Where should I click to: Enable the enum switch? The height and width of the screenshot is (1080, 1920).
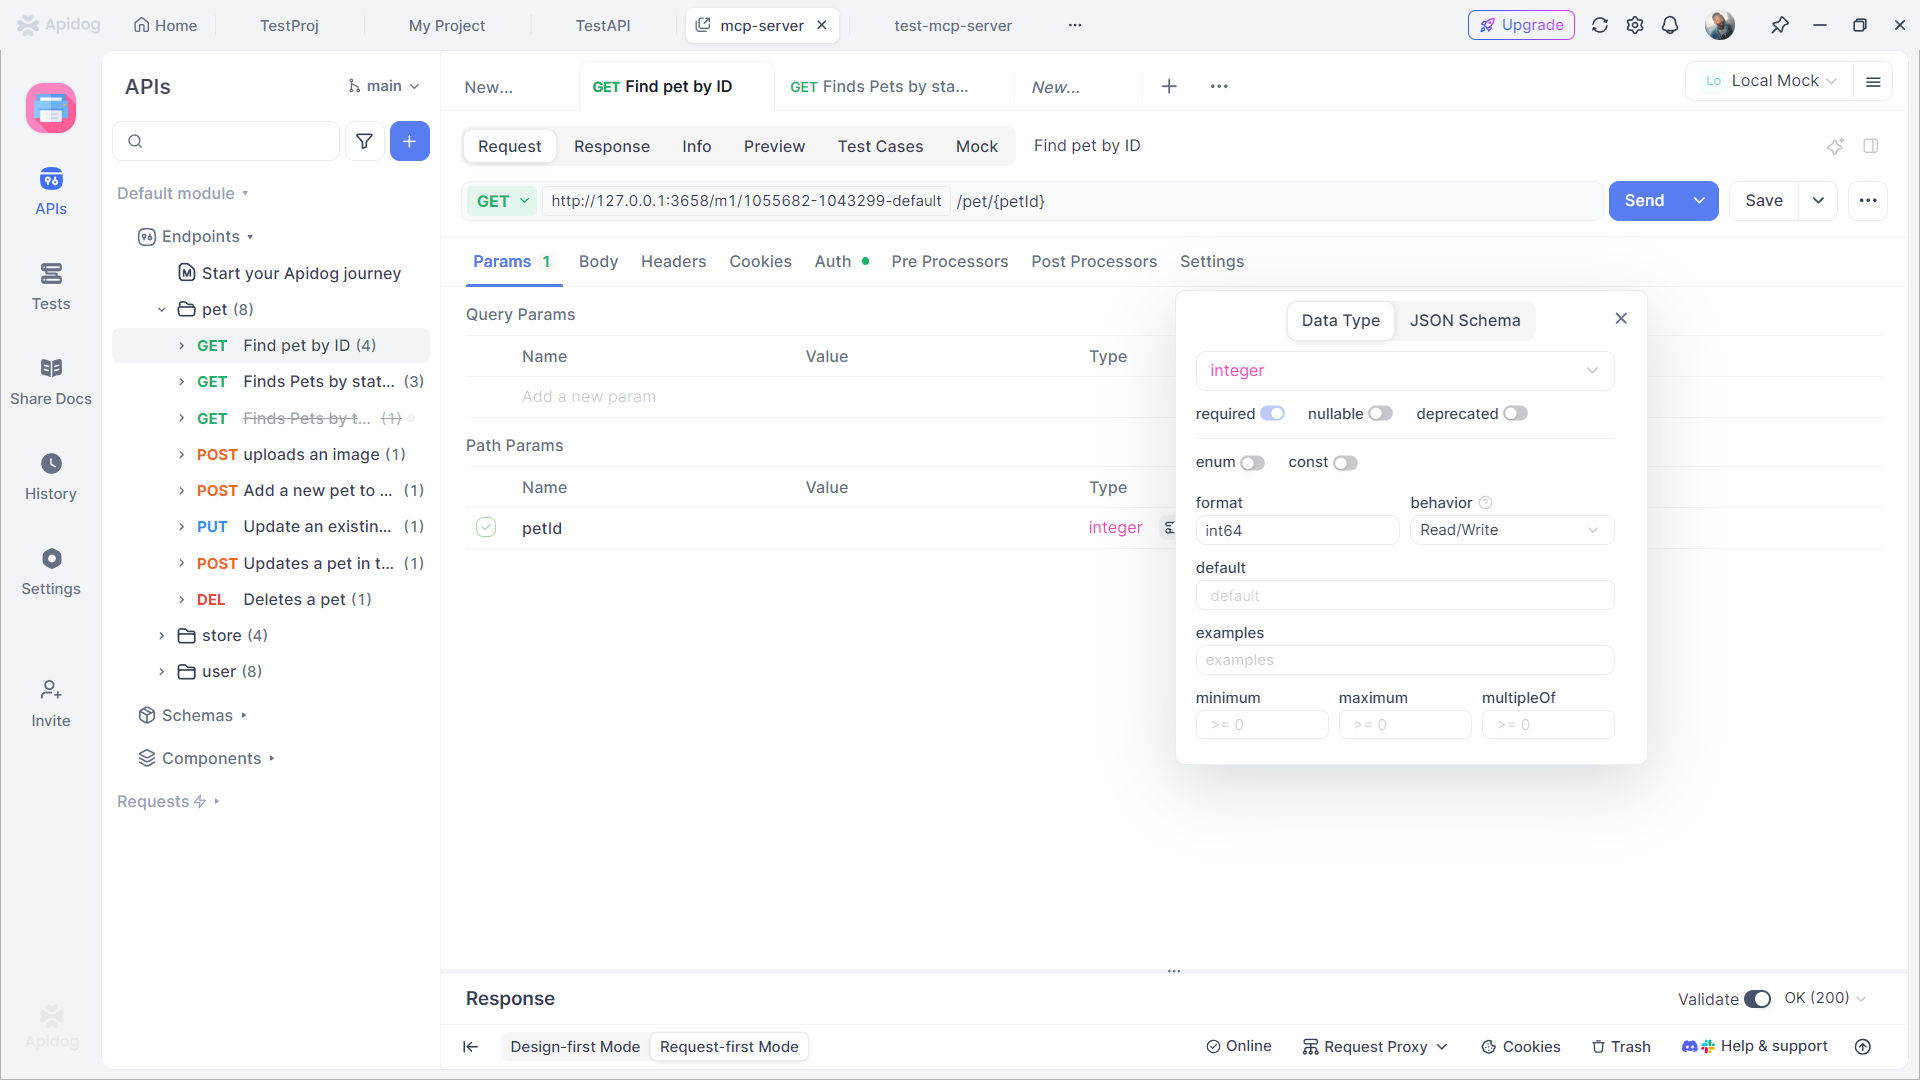[x=1252, y=463]
